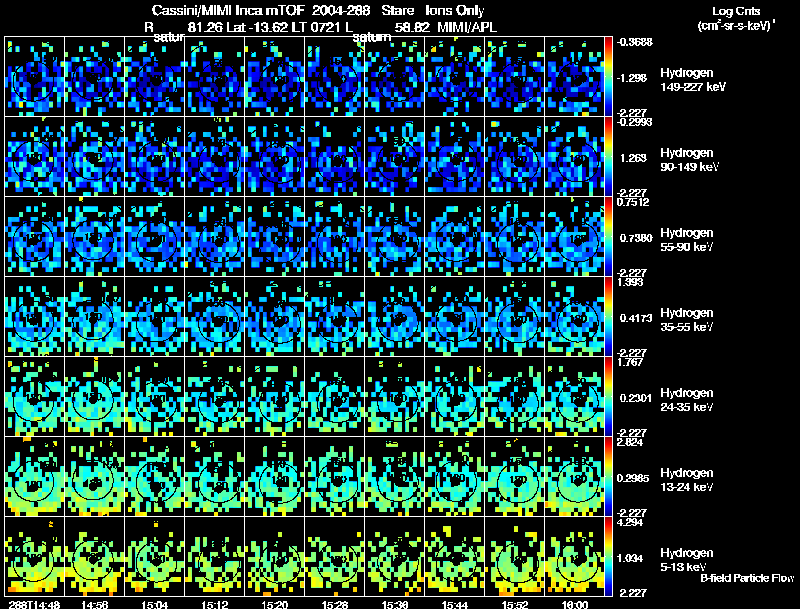Click the 'Hydrogen 90-149 keV' row label

click(x=689, y=160)
